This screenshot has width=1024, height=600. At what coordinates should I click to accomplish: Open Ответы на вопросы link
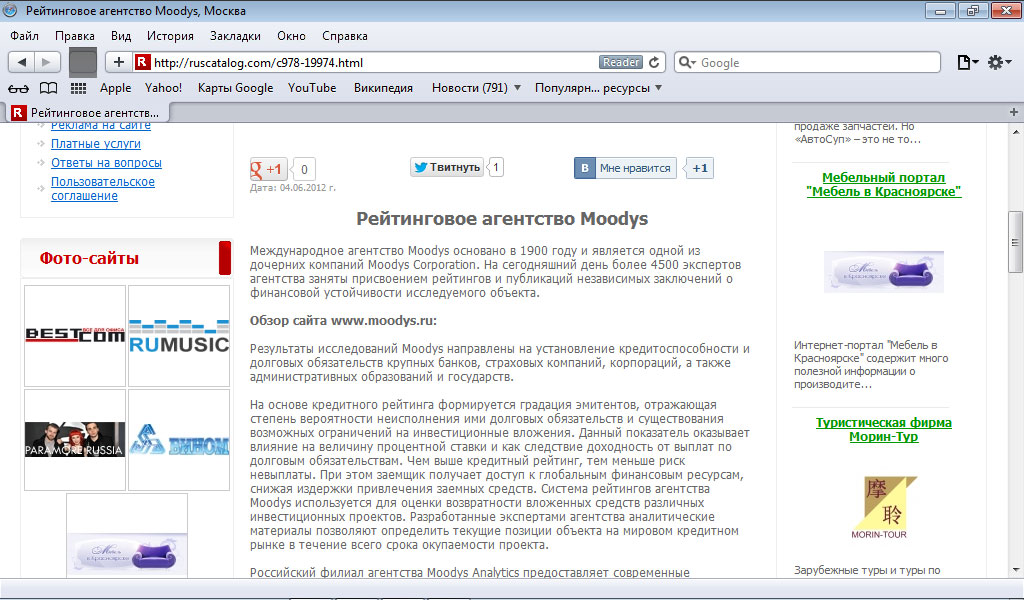(x=106, y=163)
